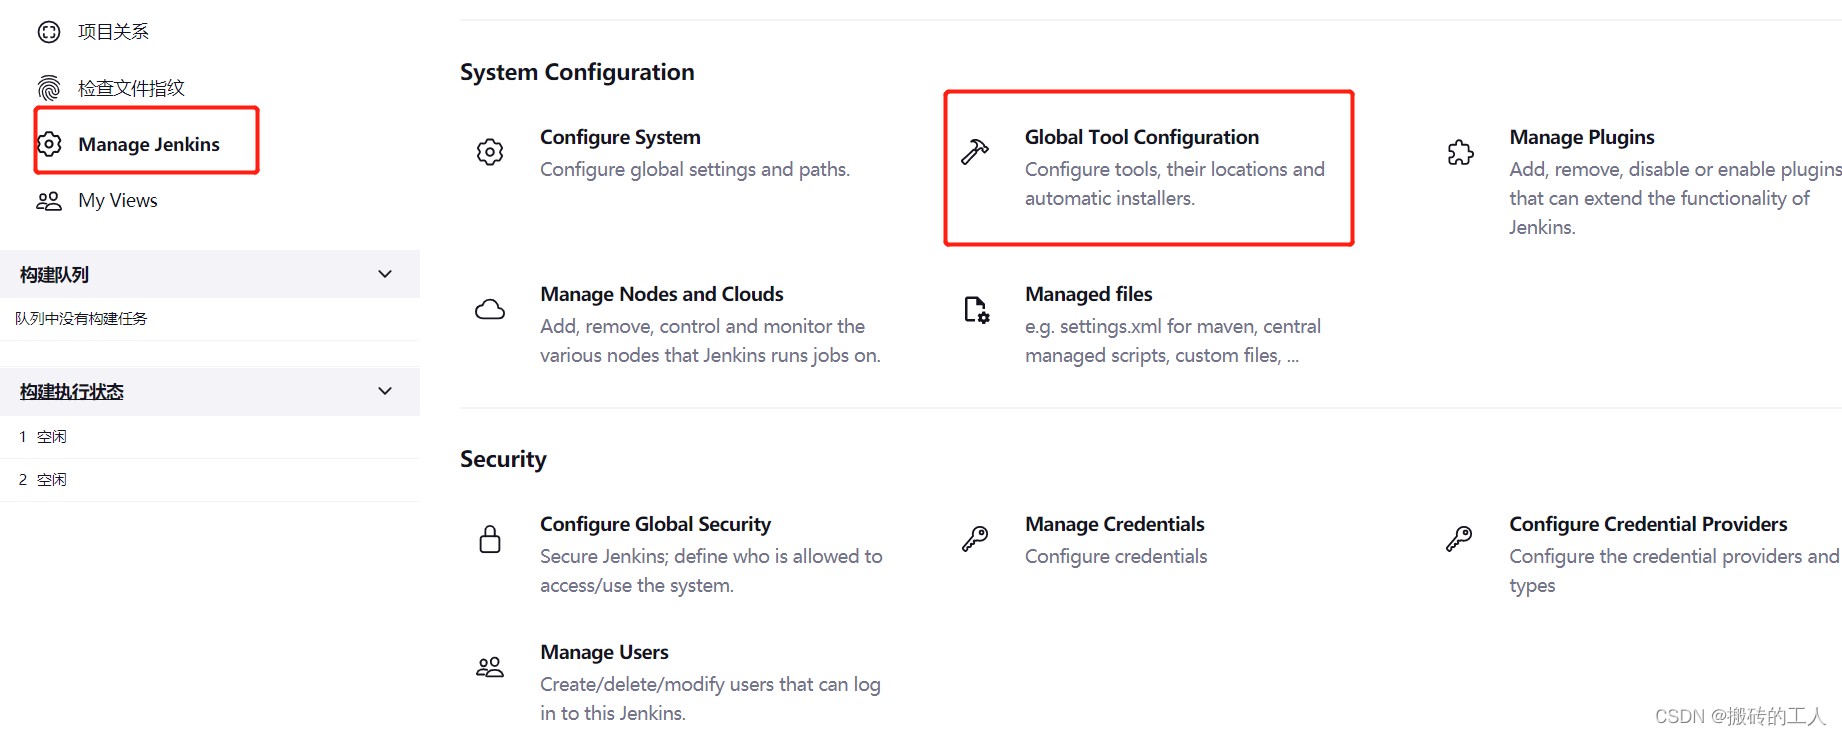Viewport: 1842px width, 736px height.
Task: Click the Manage Jenkins gear icon
Action: pos(49,144)
